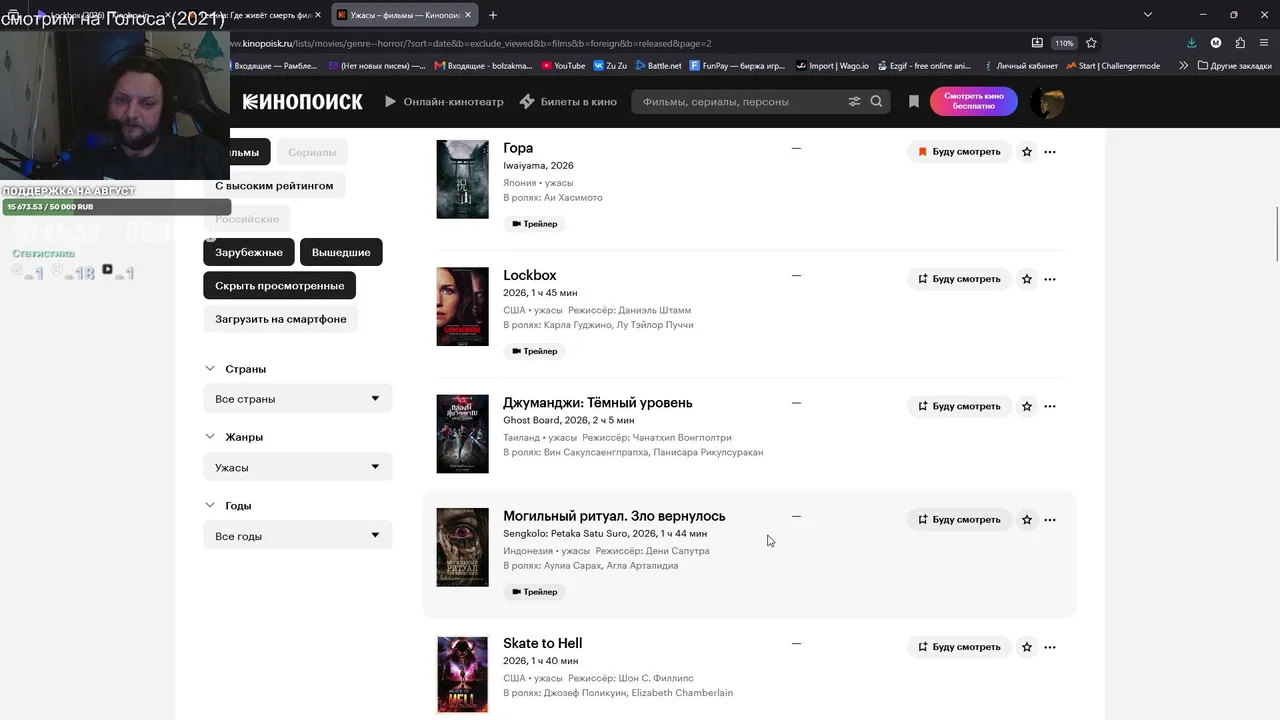Screen dimensions: 1280x720
Task: Open the Онлайн-кинотеатр section
Action: (444, 101)
